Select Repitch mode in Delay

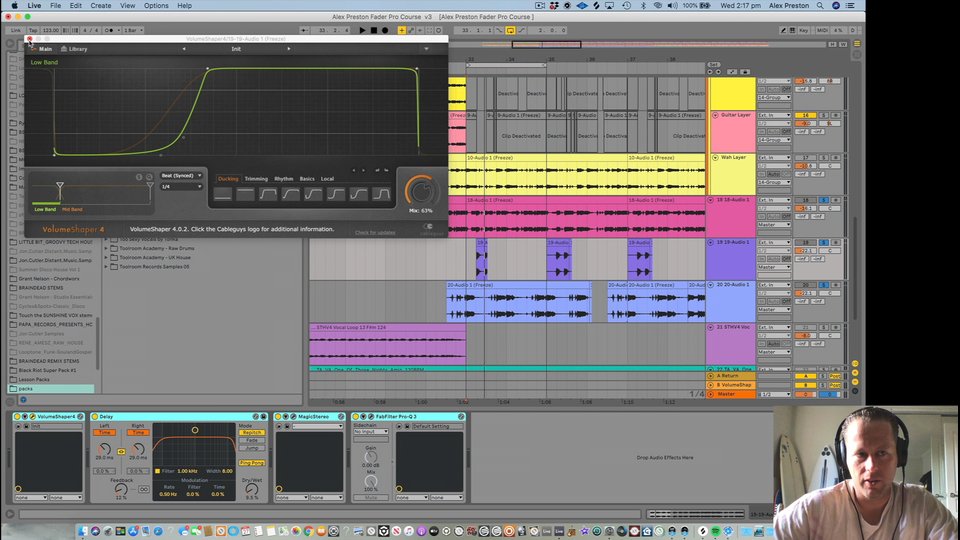(x=252, y=433)
